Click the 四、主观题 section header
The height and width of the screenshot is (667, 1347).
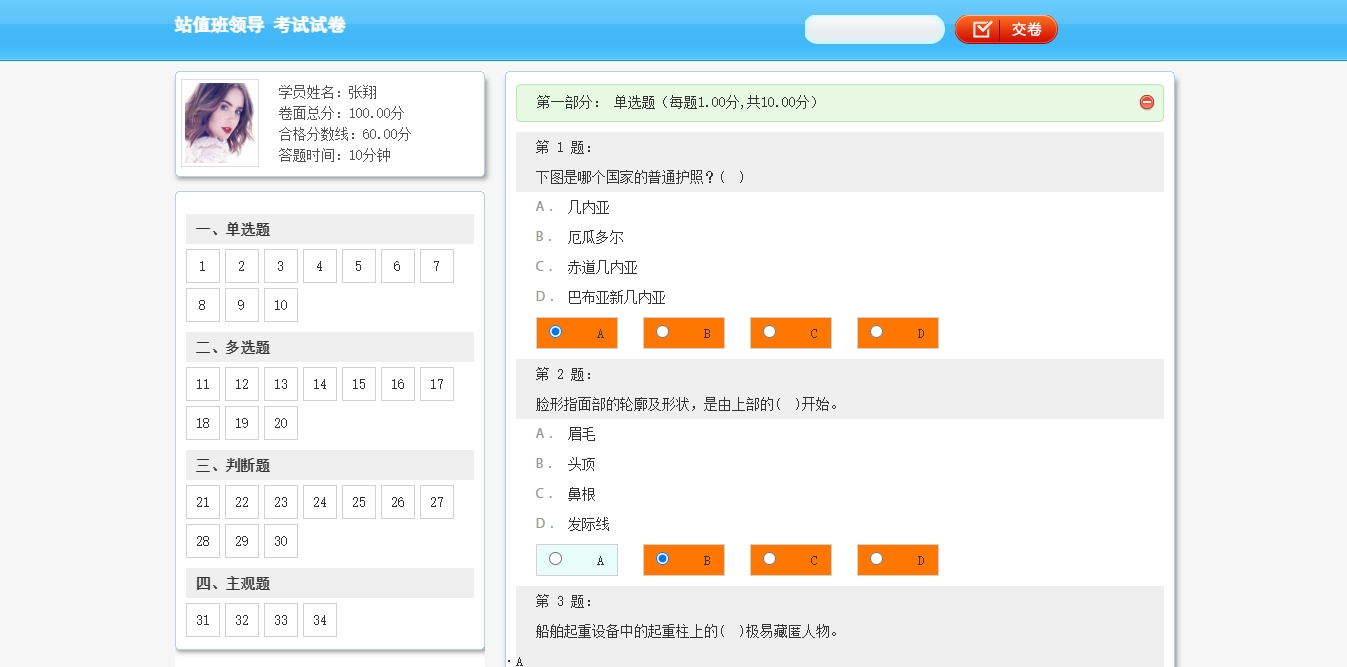click(x=329, y=583)
